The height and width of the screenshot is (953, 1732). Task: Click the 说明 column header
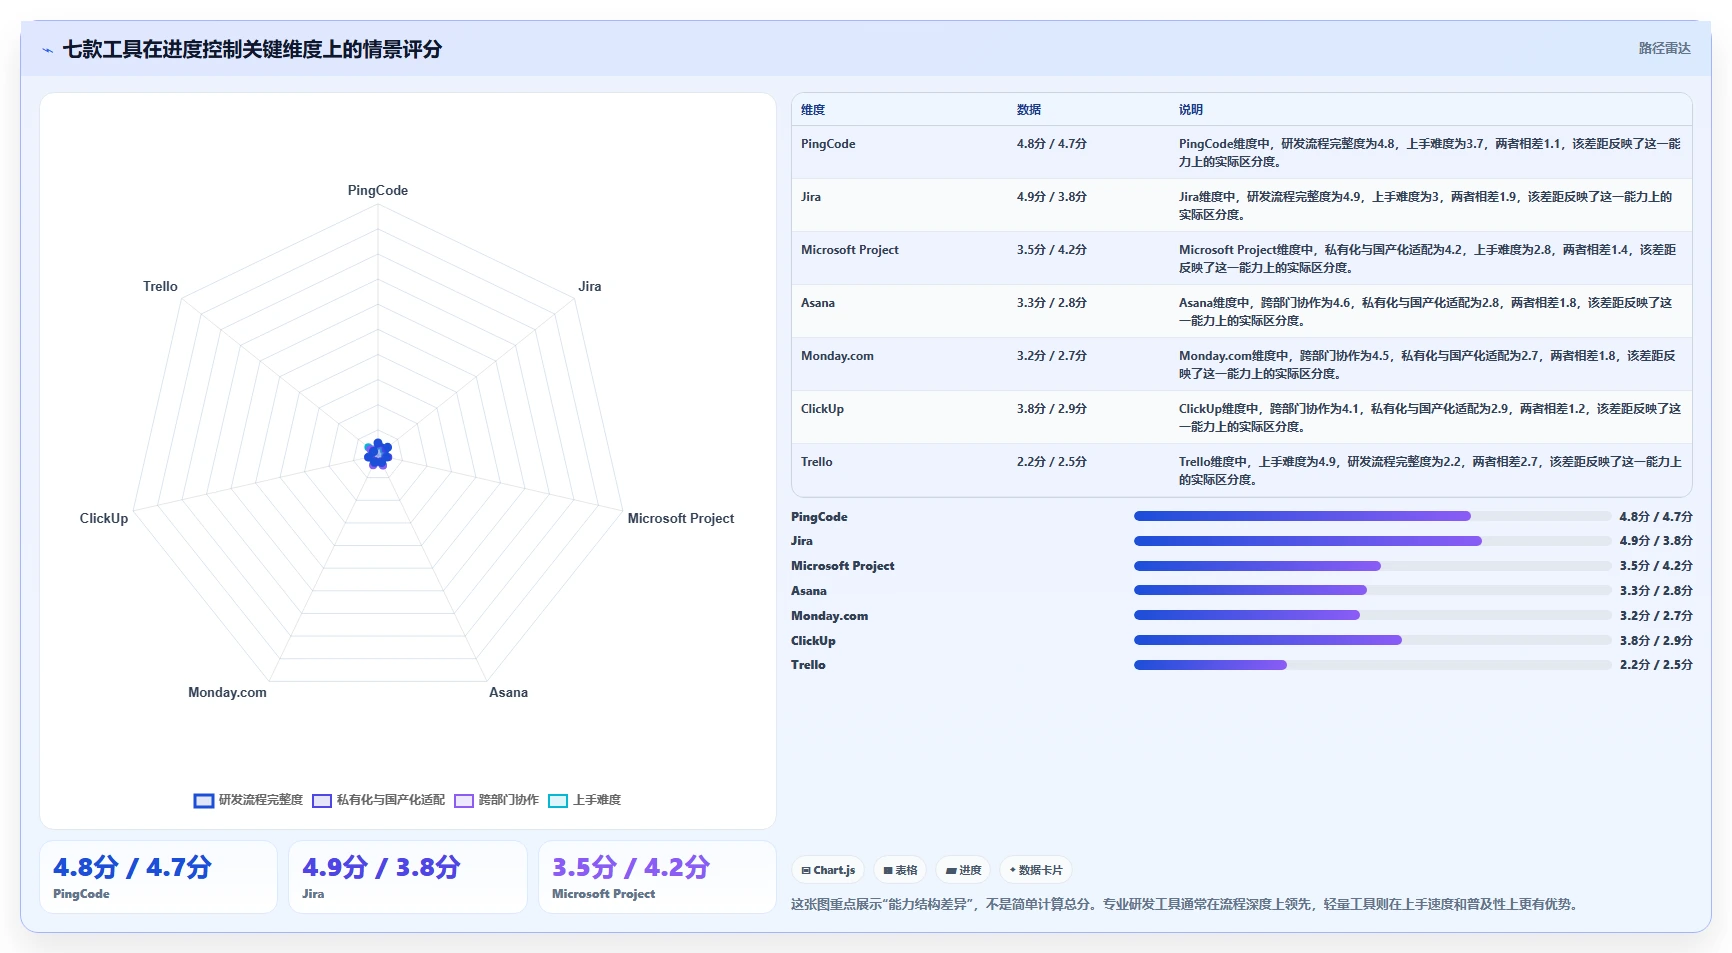1191,110
